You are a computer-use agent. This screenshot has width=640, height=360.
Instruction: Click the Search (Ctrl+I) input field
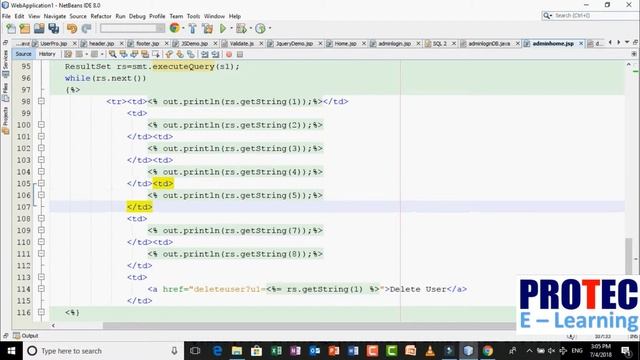click(591, 16)
